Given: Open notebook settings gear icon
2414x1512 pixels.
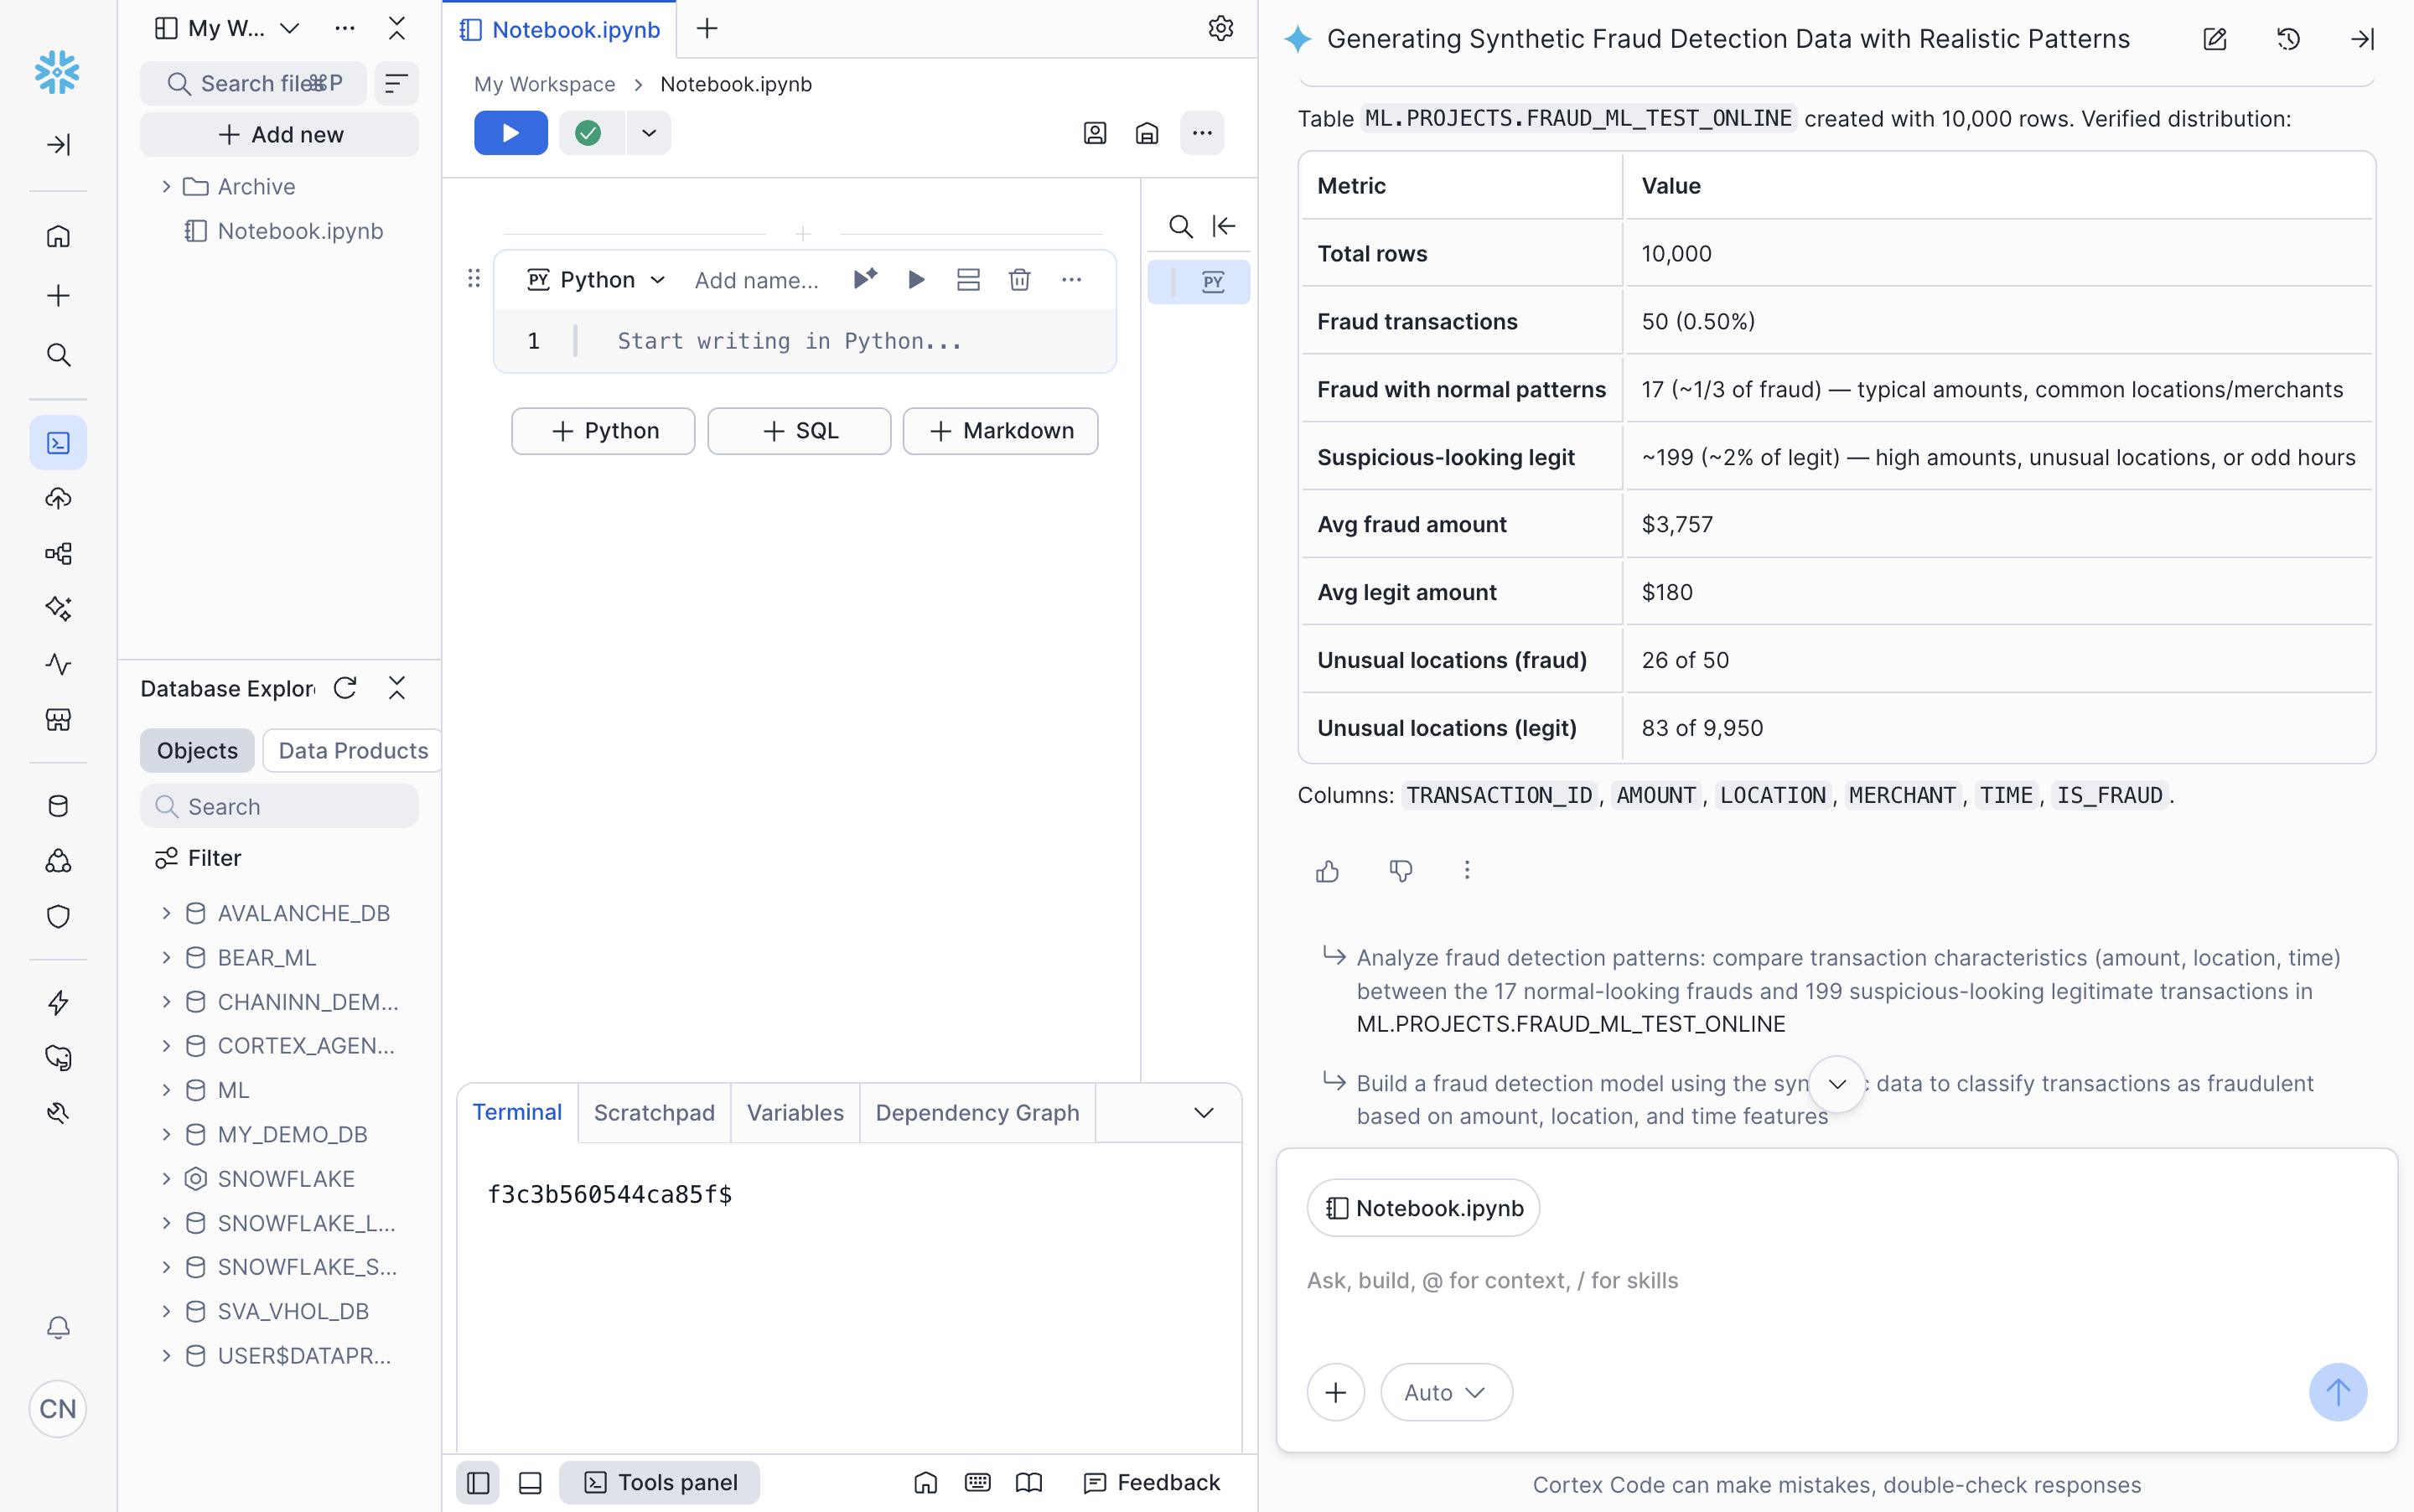Looking at the screenshot, I should 1220,29.
